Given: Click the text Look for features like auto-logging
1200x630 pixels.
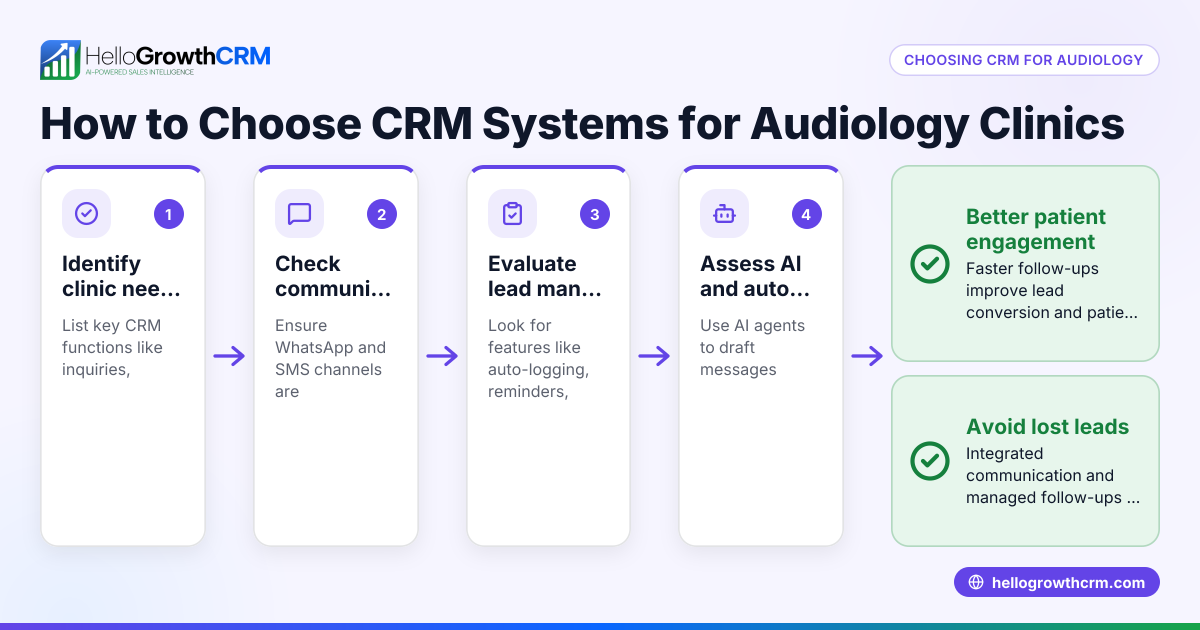Looking at the screenshot, I should pos(538,359).
